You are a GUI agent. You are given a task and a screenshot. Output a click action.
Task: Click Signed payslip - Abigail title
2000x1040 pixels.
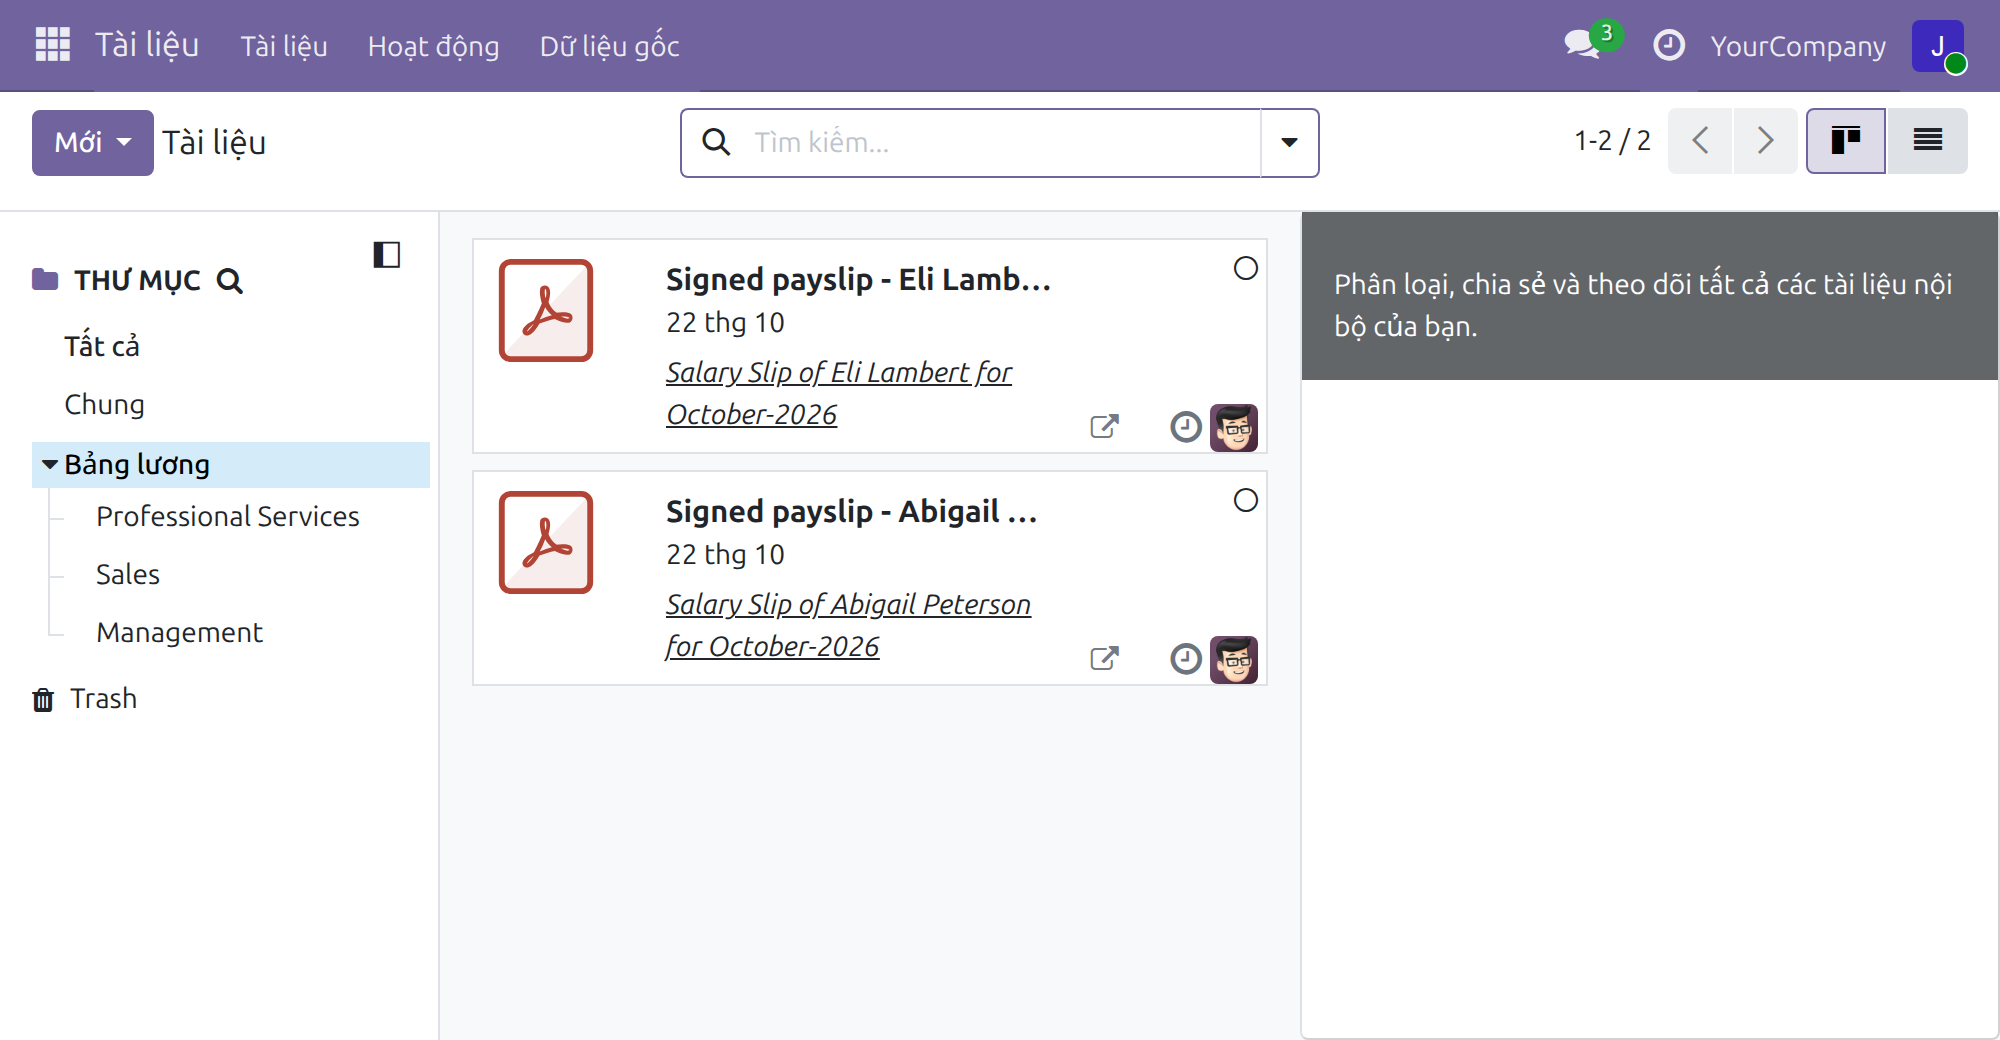pyautogui.click(x=852, y=511)
